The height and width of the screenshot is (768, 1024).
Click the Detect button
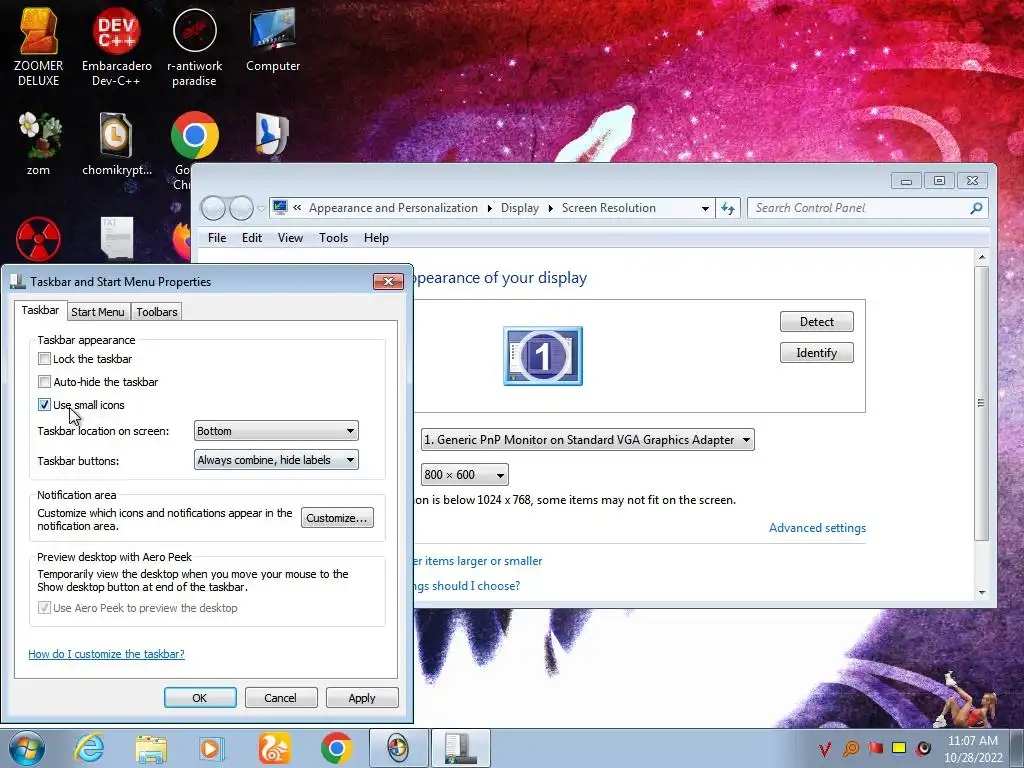pos(816,321)
